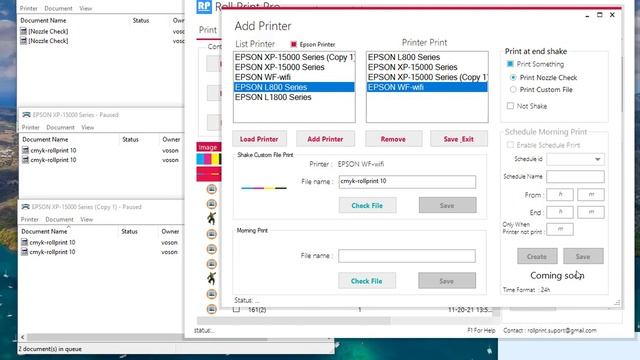Screen dimensions: 640x360
Task: Select EPSON L800 Series in List Printer
Action: [x=294, y=87]
